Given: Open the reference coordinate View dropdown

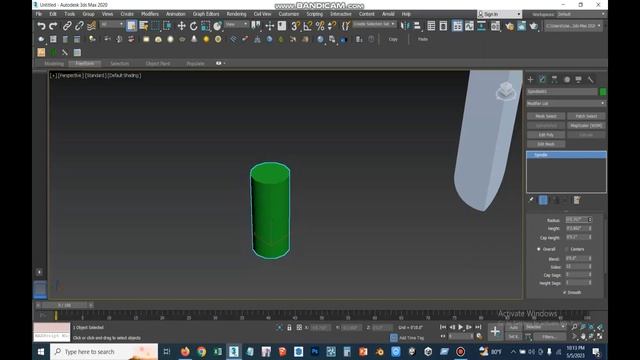Looking at the screenshot, I should [236, 24].
